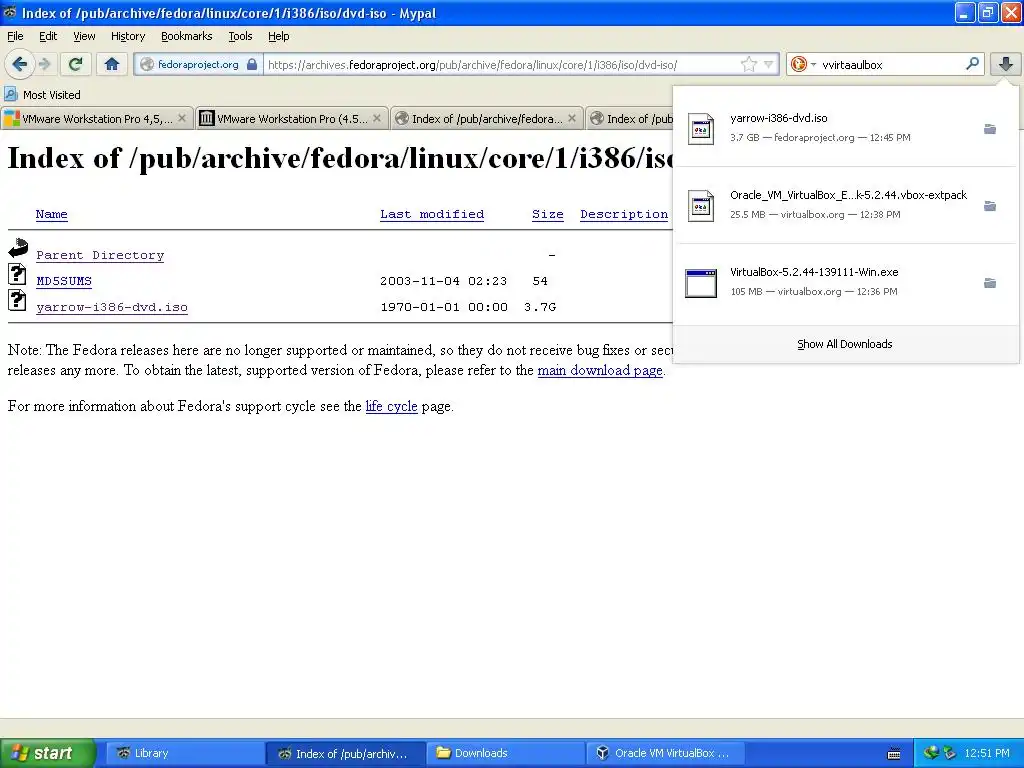Close the second VMware Workstation Pro tab

coord(377,118)
